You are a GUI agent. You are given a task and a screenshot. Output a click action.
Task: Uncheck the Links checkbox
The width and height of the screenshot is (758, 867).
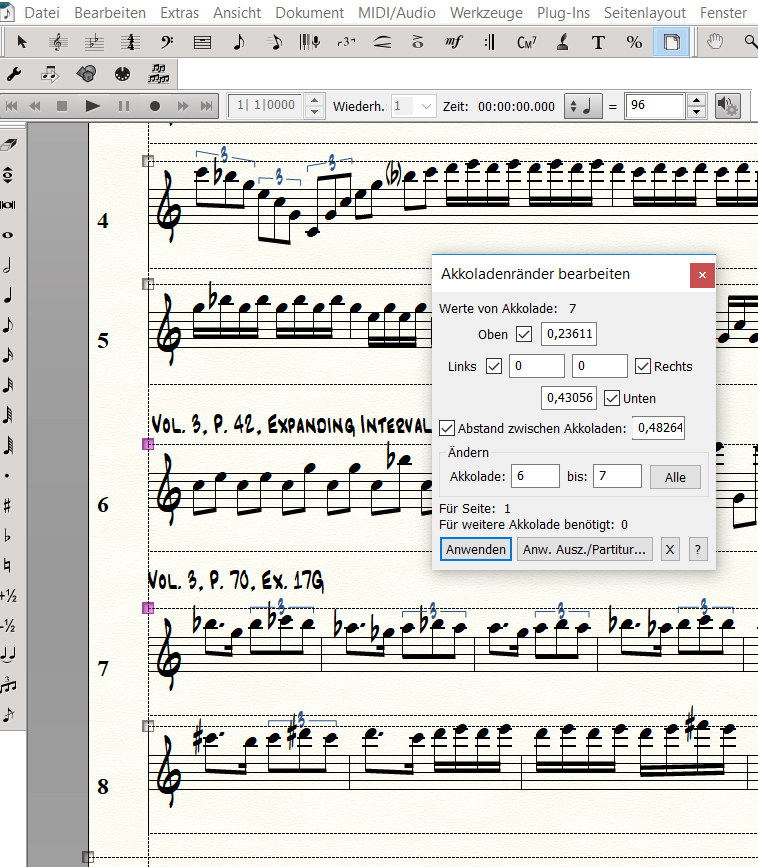tap(494, 366)
